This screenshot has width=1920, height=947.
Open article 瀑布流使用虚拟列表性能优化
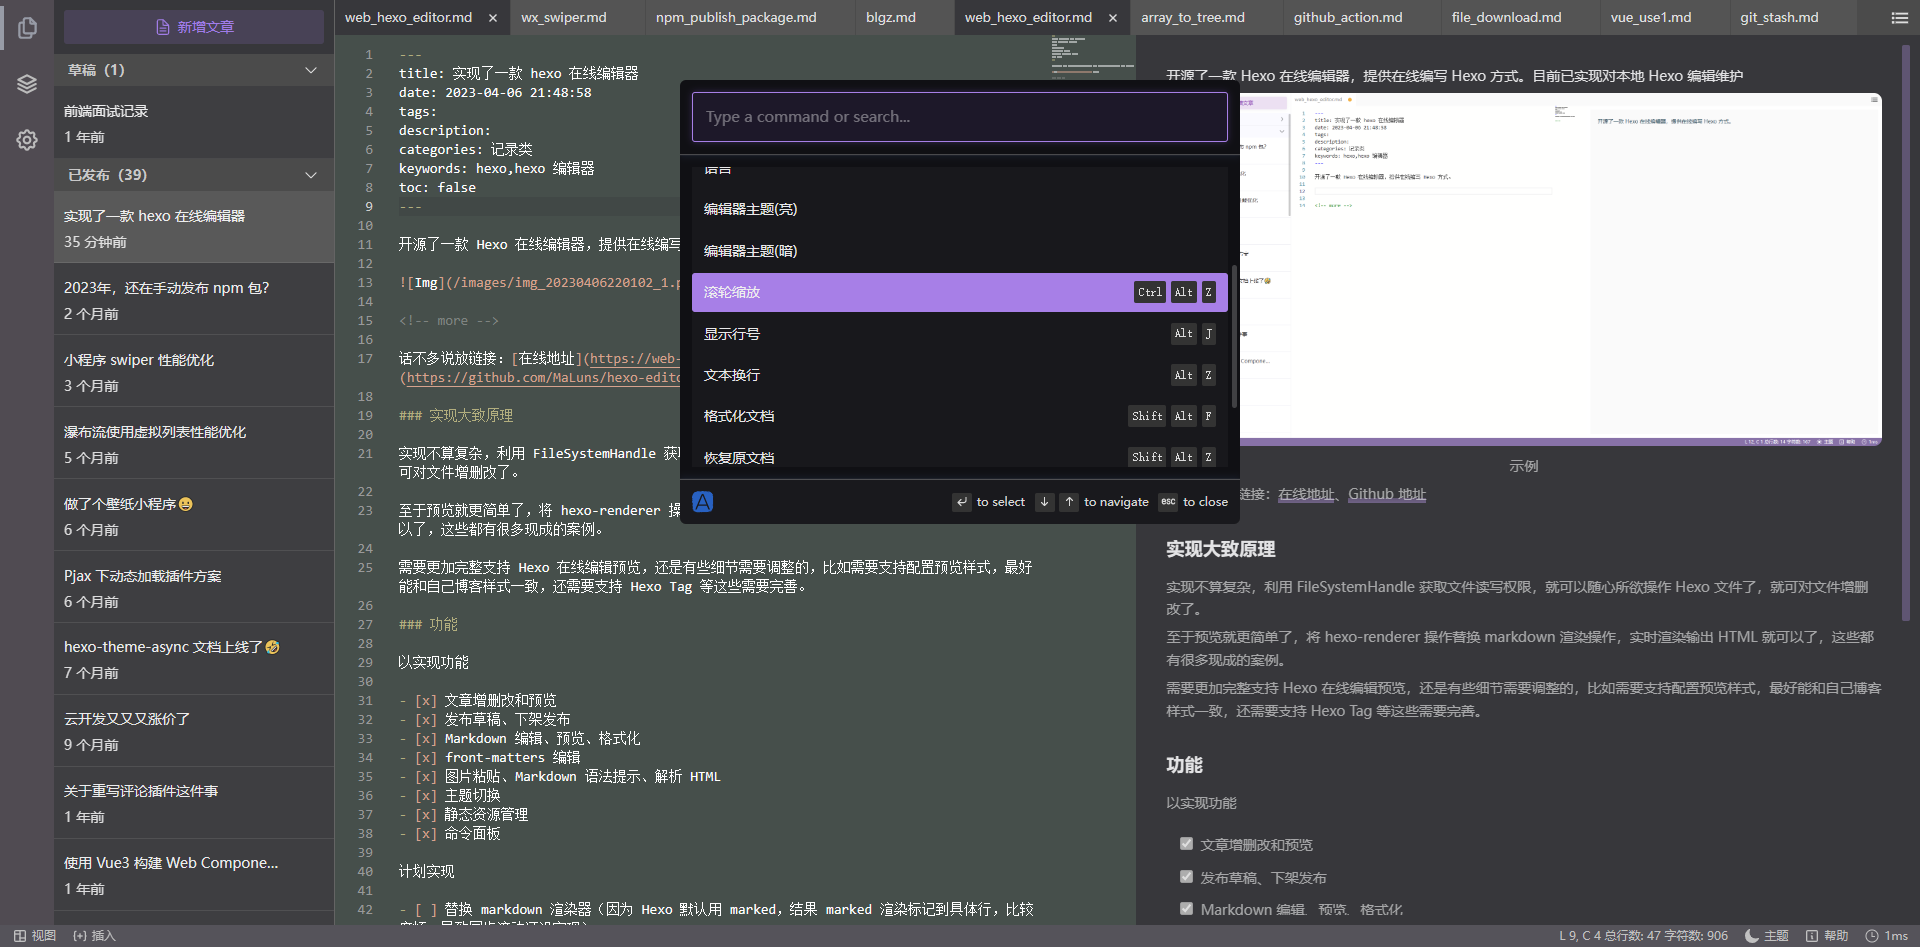[194, 444]
